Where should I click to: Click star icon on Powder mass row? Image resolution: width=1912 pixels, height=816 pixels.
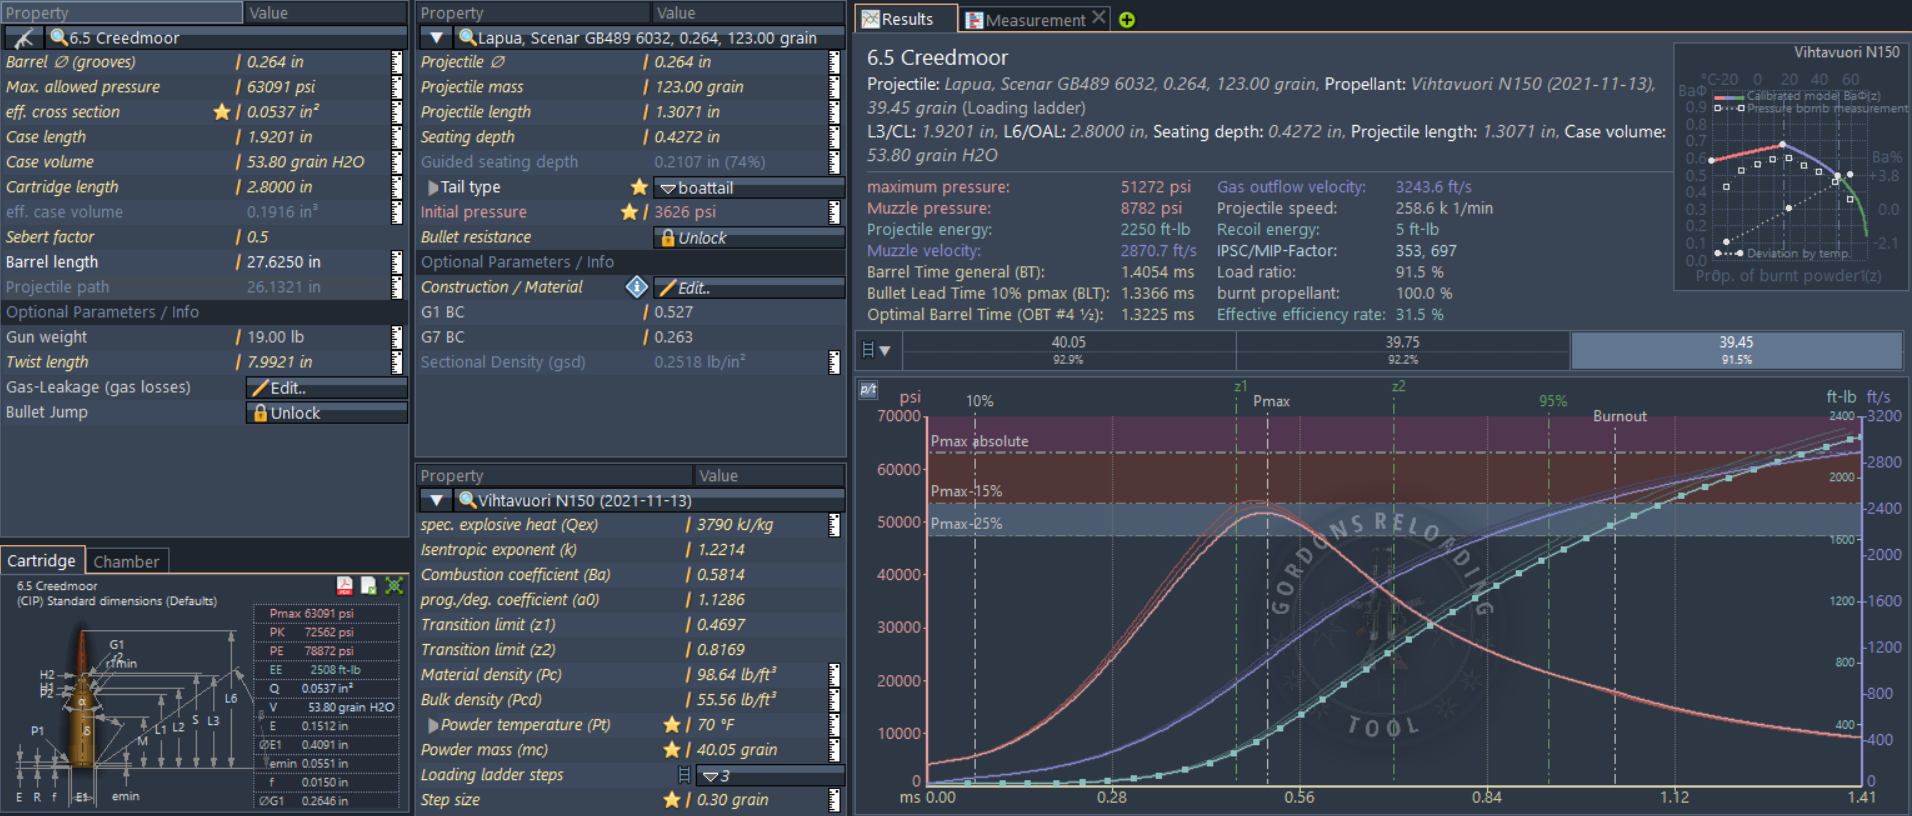click(672, 750)
